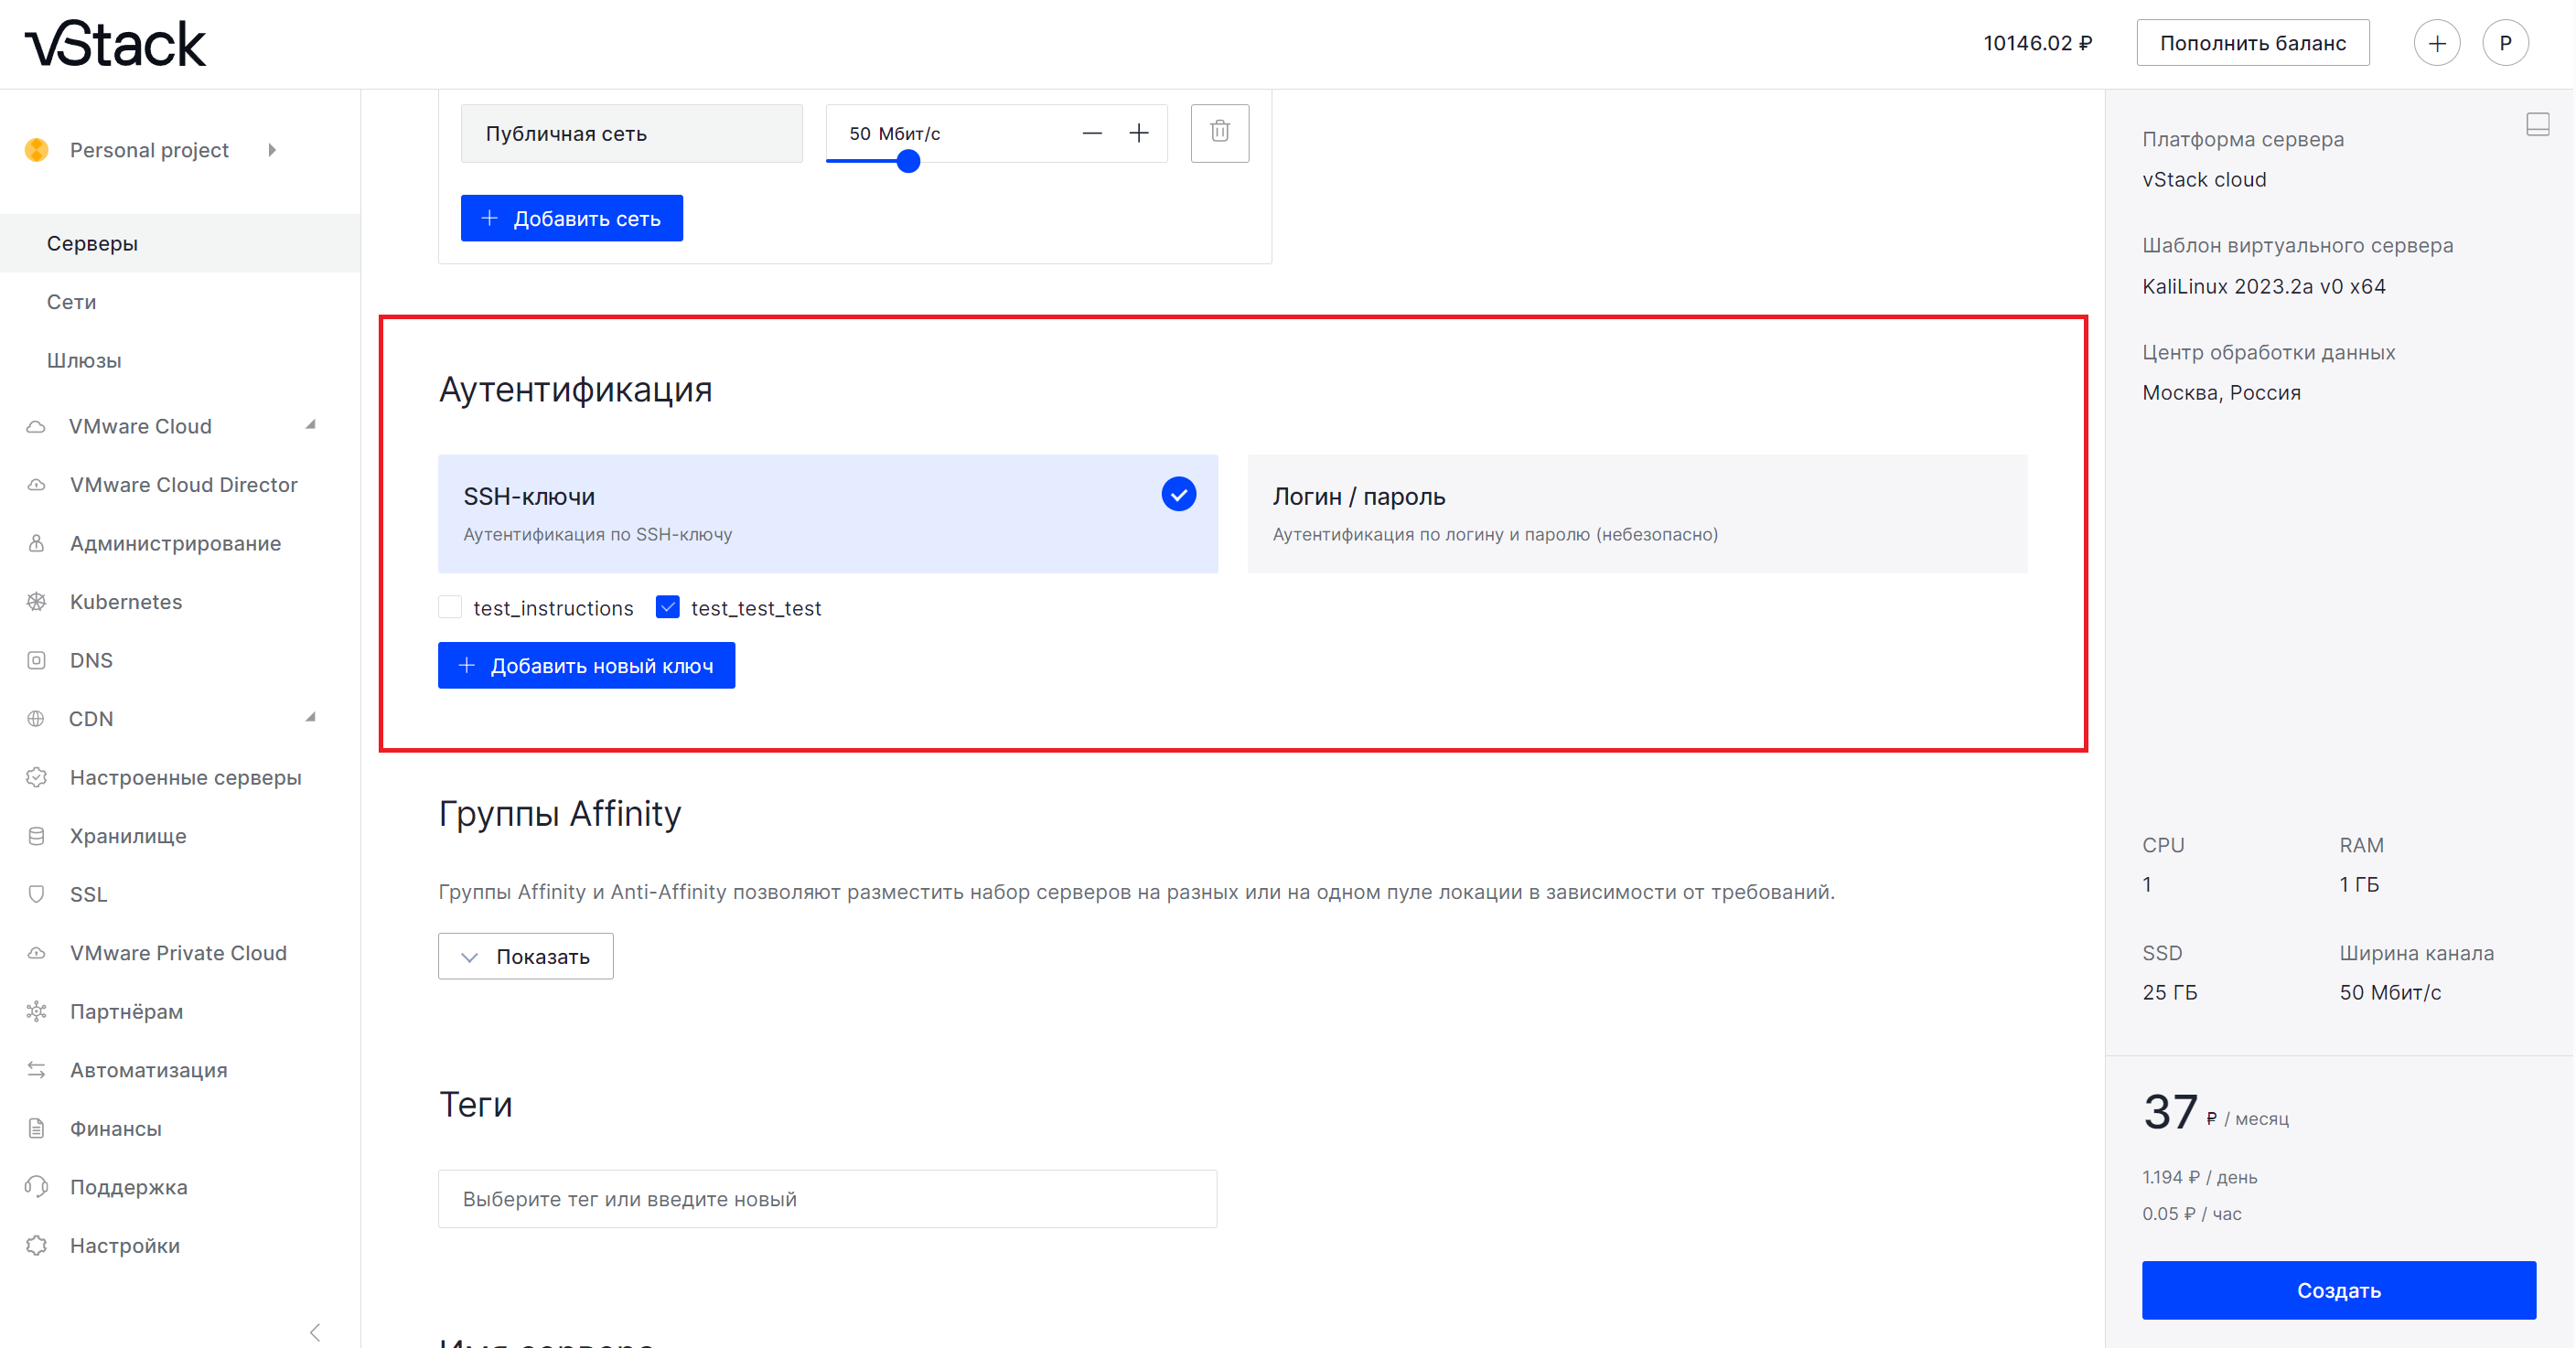Open Партнёрам section

coord(127,1011)
